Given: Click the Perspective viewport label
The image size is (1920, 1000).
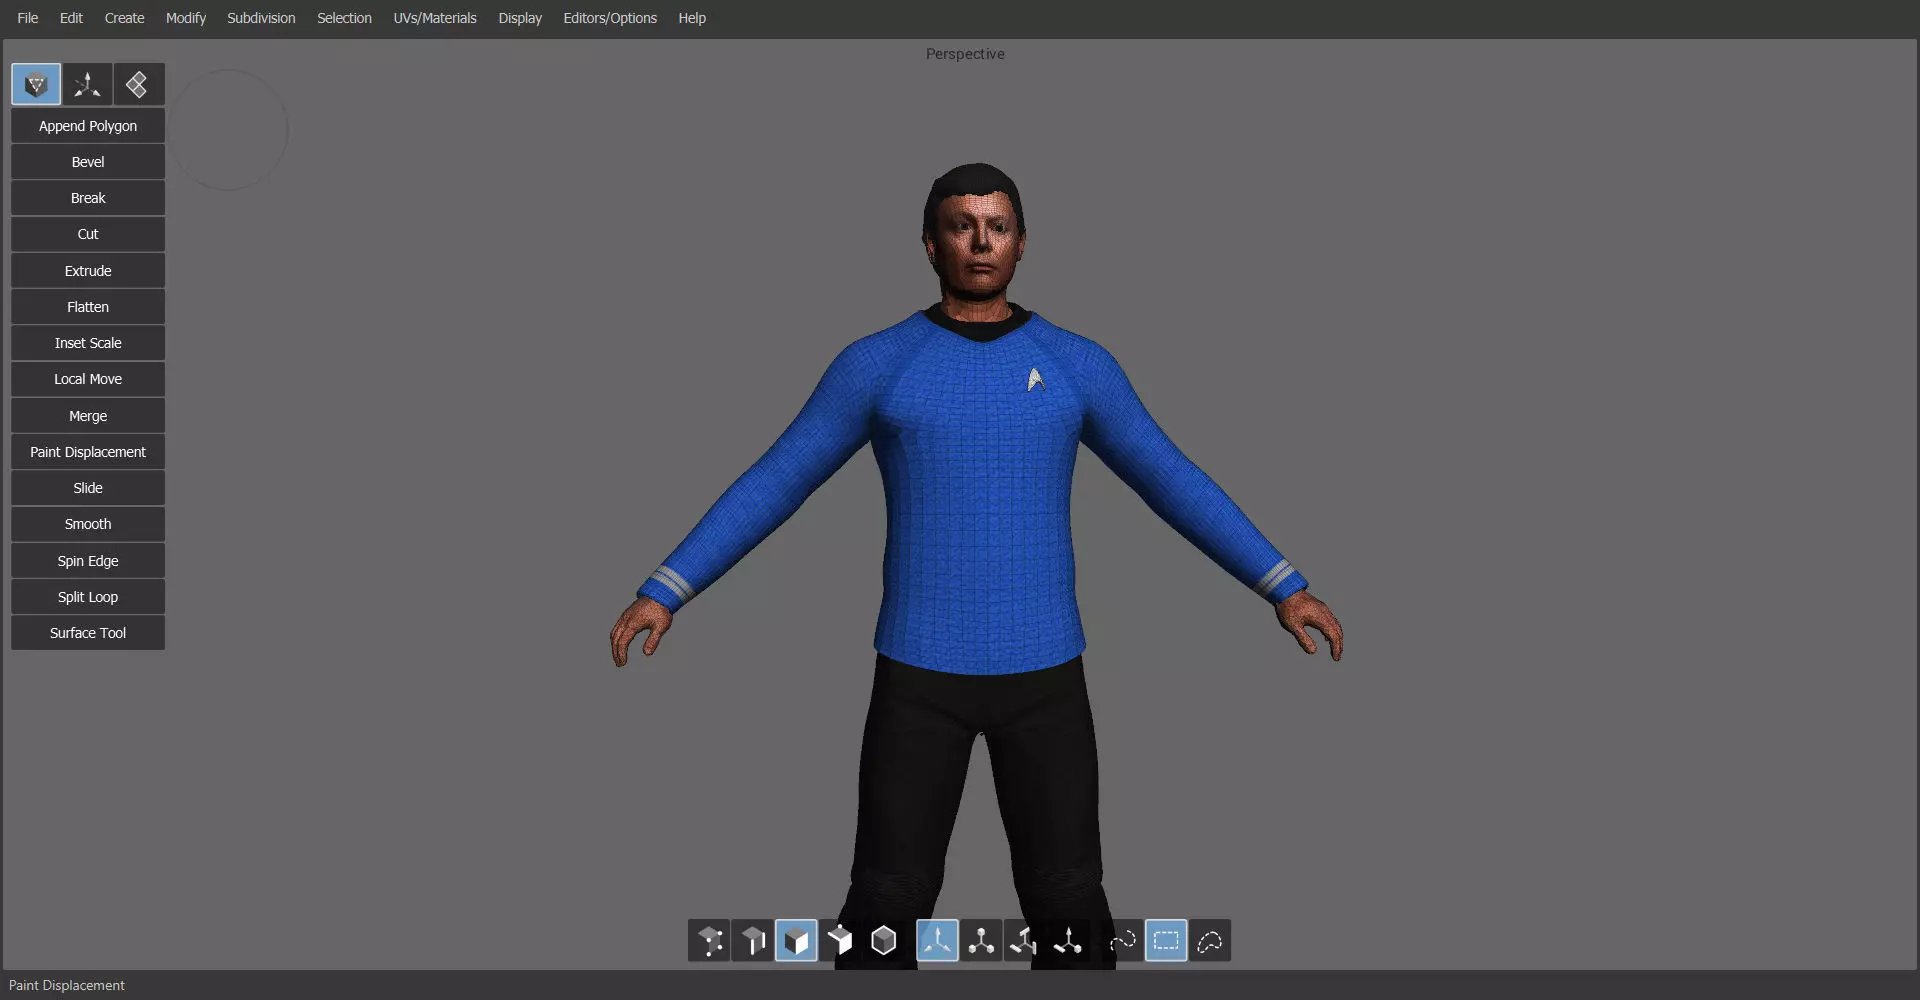Looking at the screenshot, I should tap(965, 54).
